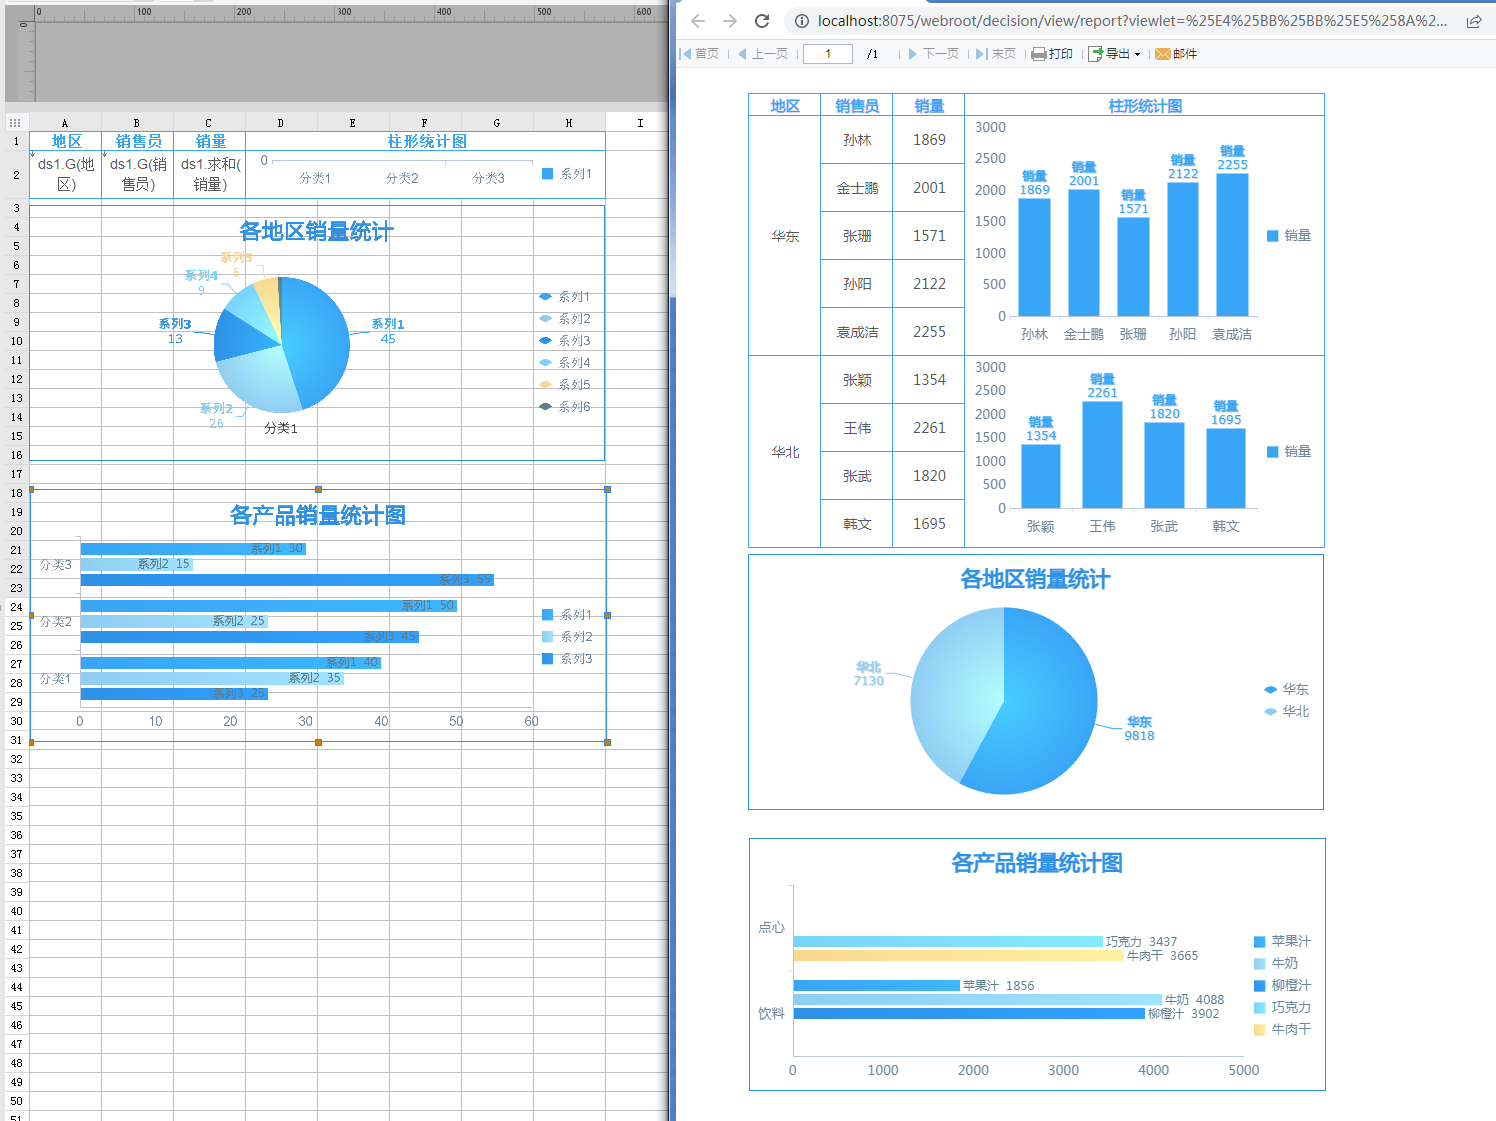Toggle 牛奶 series in product chart legend

[x=1276, y=964]
